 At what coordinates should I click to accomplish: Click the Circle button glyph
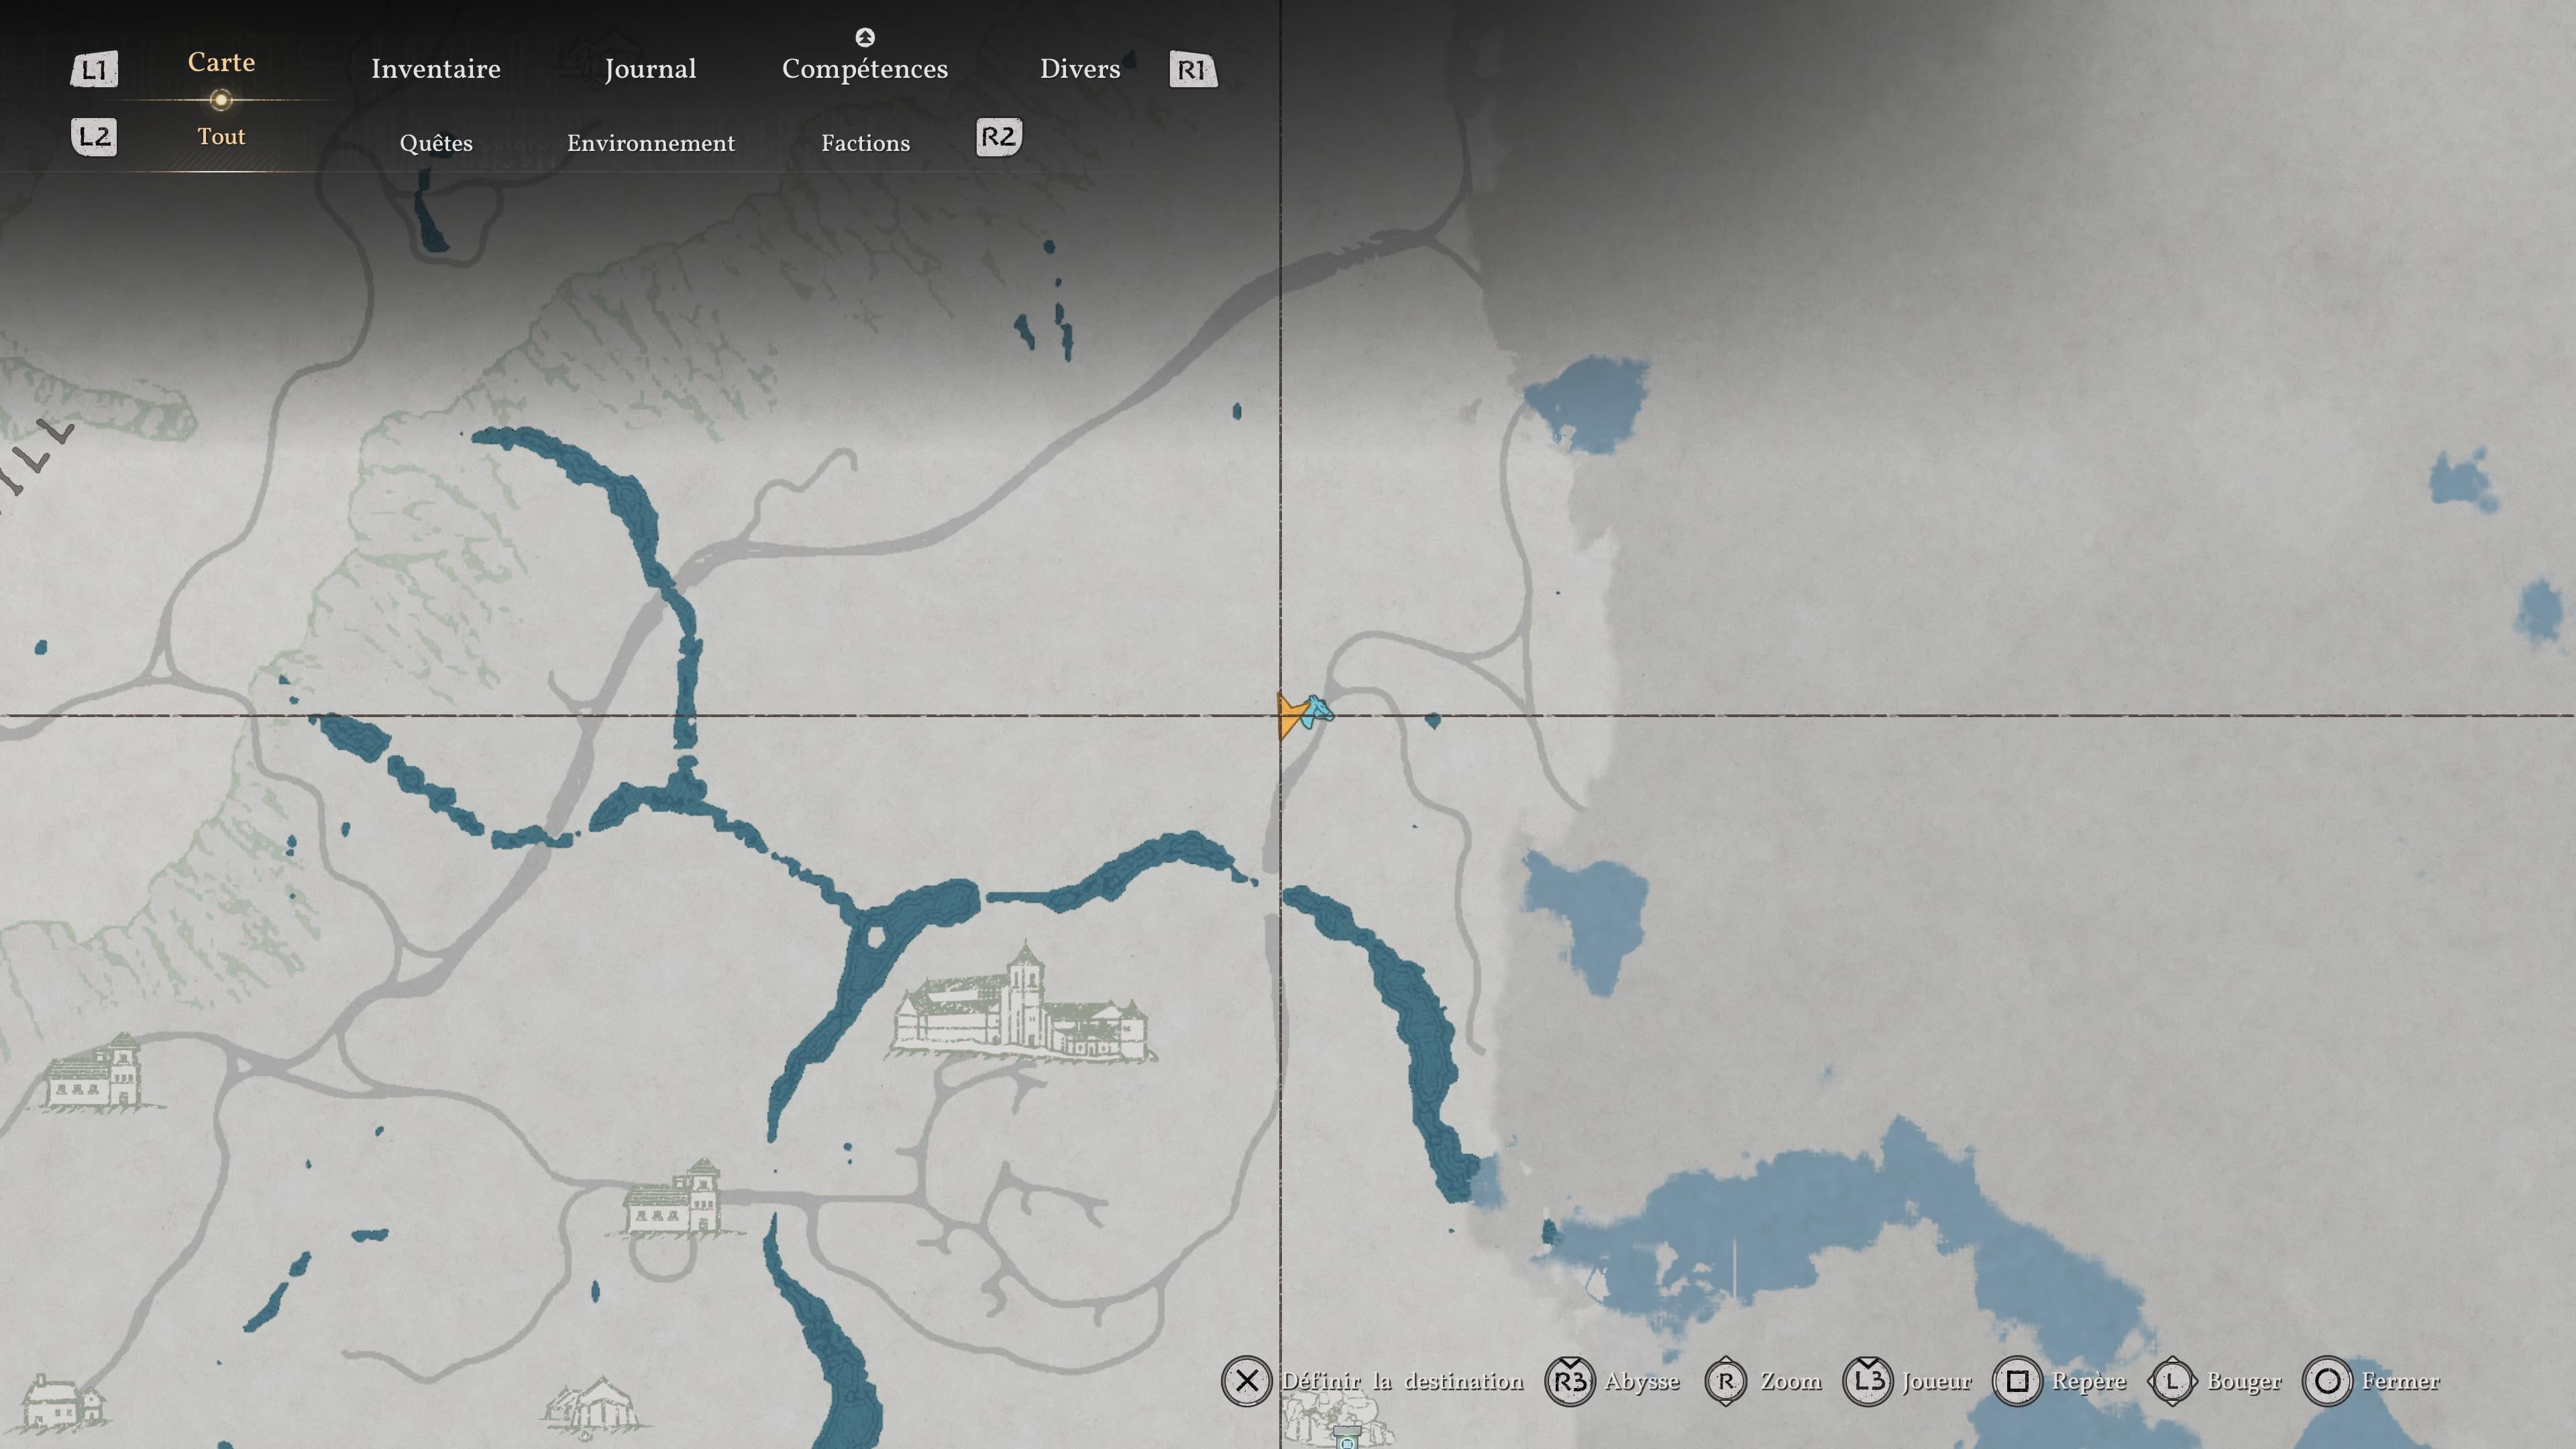tap(2327, 1381)
